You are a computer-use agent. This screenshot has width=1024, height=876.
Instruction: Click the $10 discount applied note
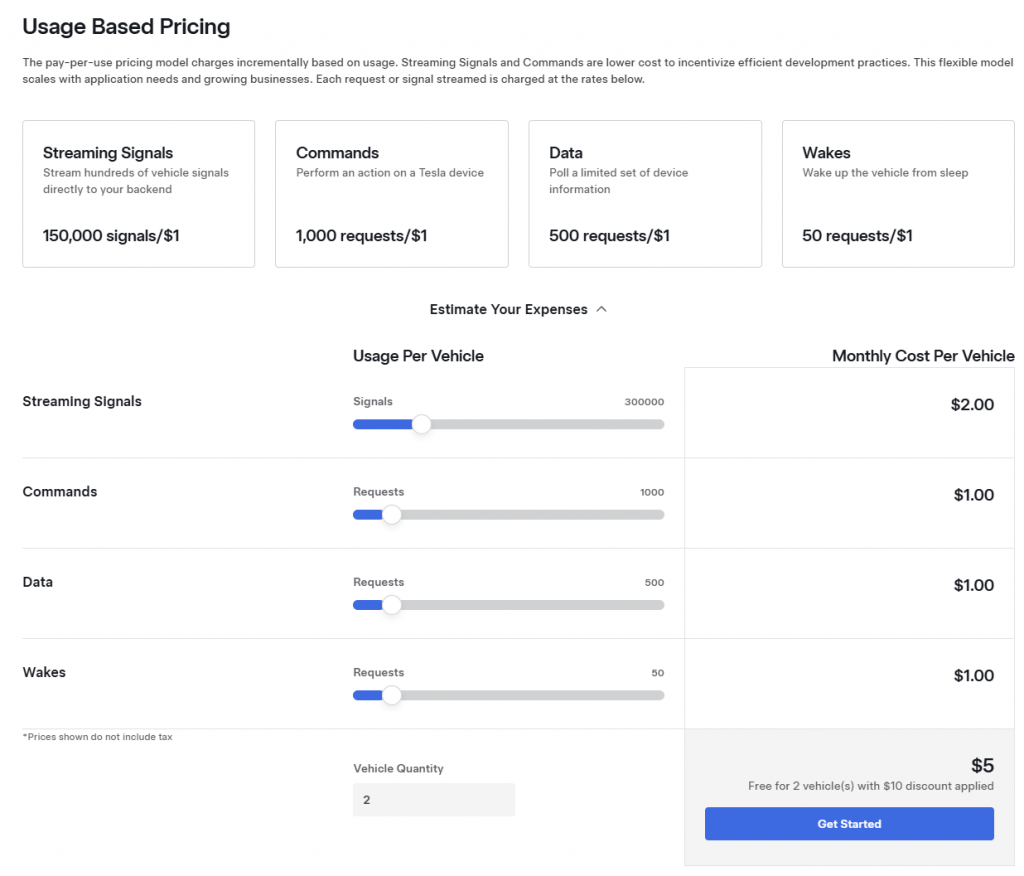click(870, 787)
